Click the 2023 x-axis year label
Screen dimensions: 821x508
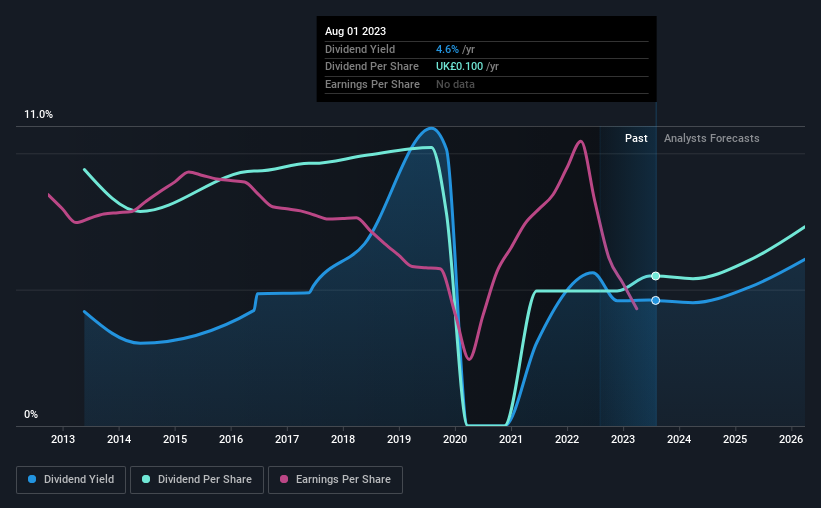coord(623,439)
